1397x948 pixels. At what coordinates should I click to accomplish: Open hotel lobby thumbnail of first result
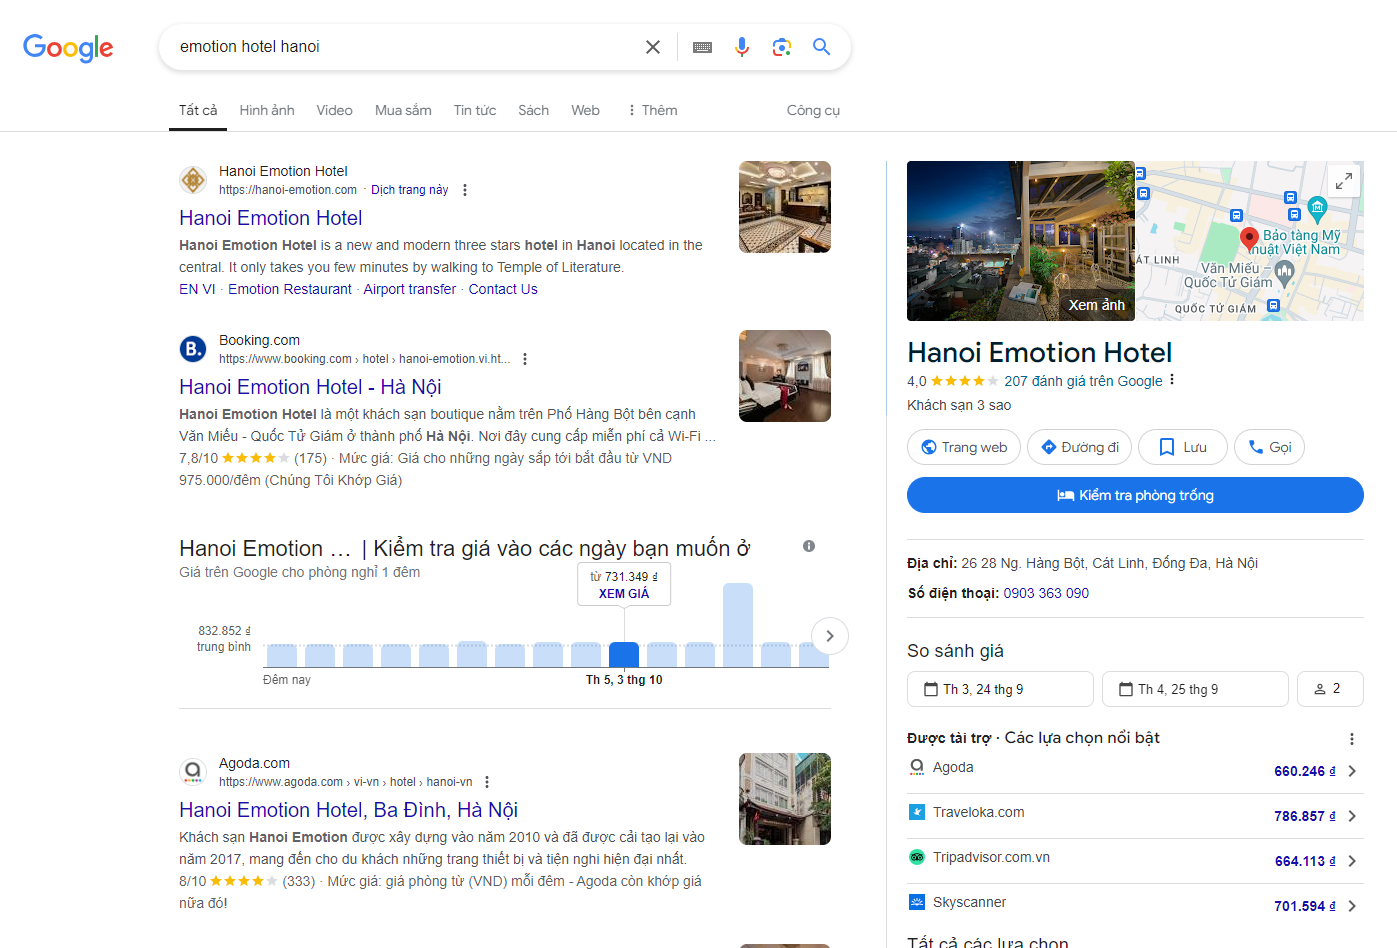(785, 207)
